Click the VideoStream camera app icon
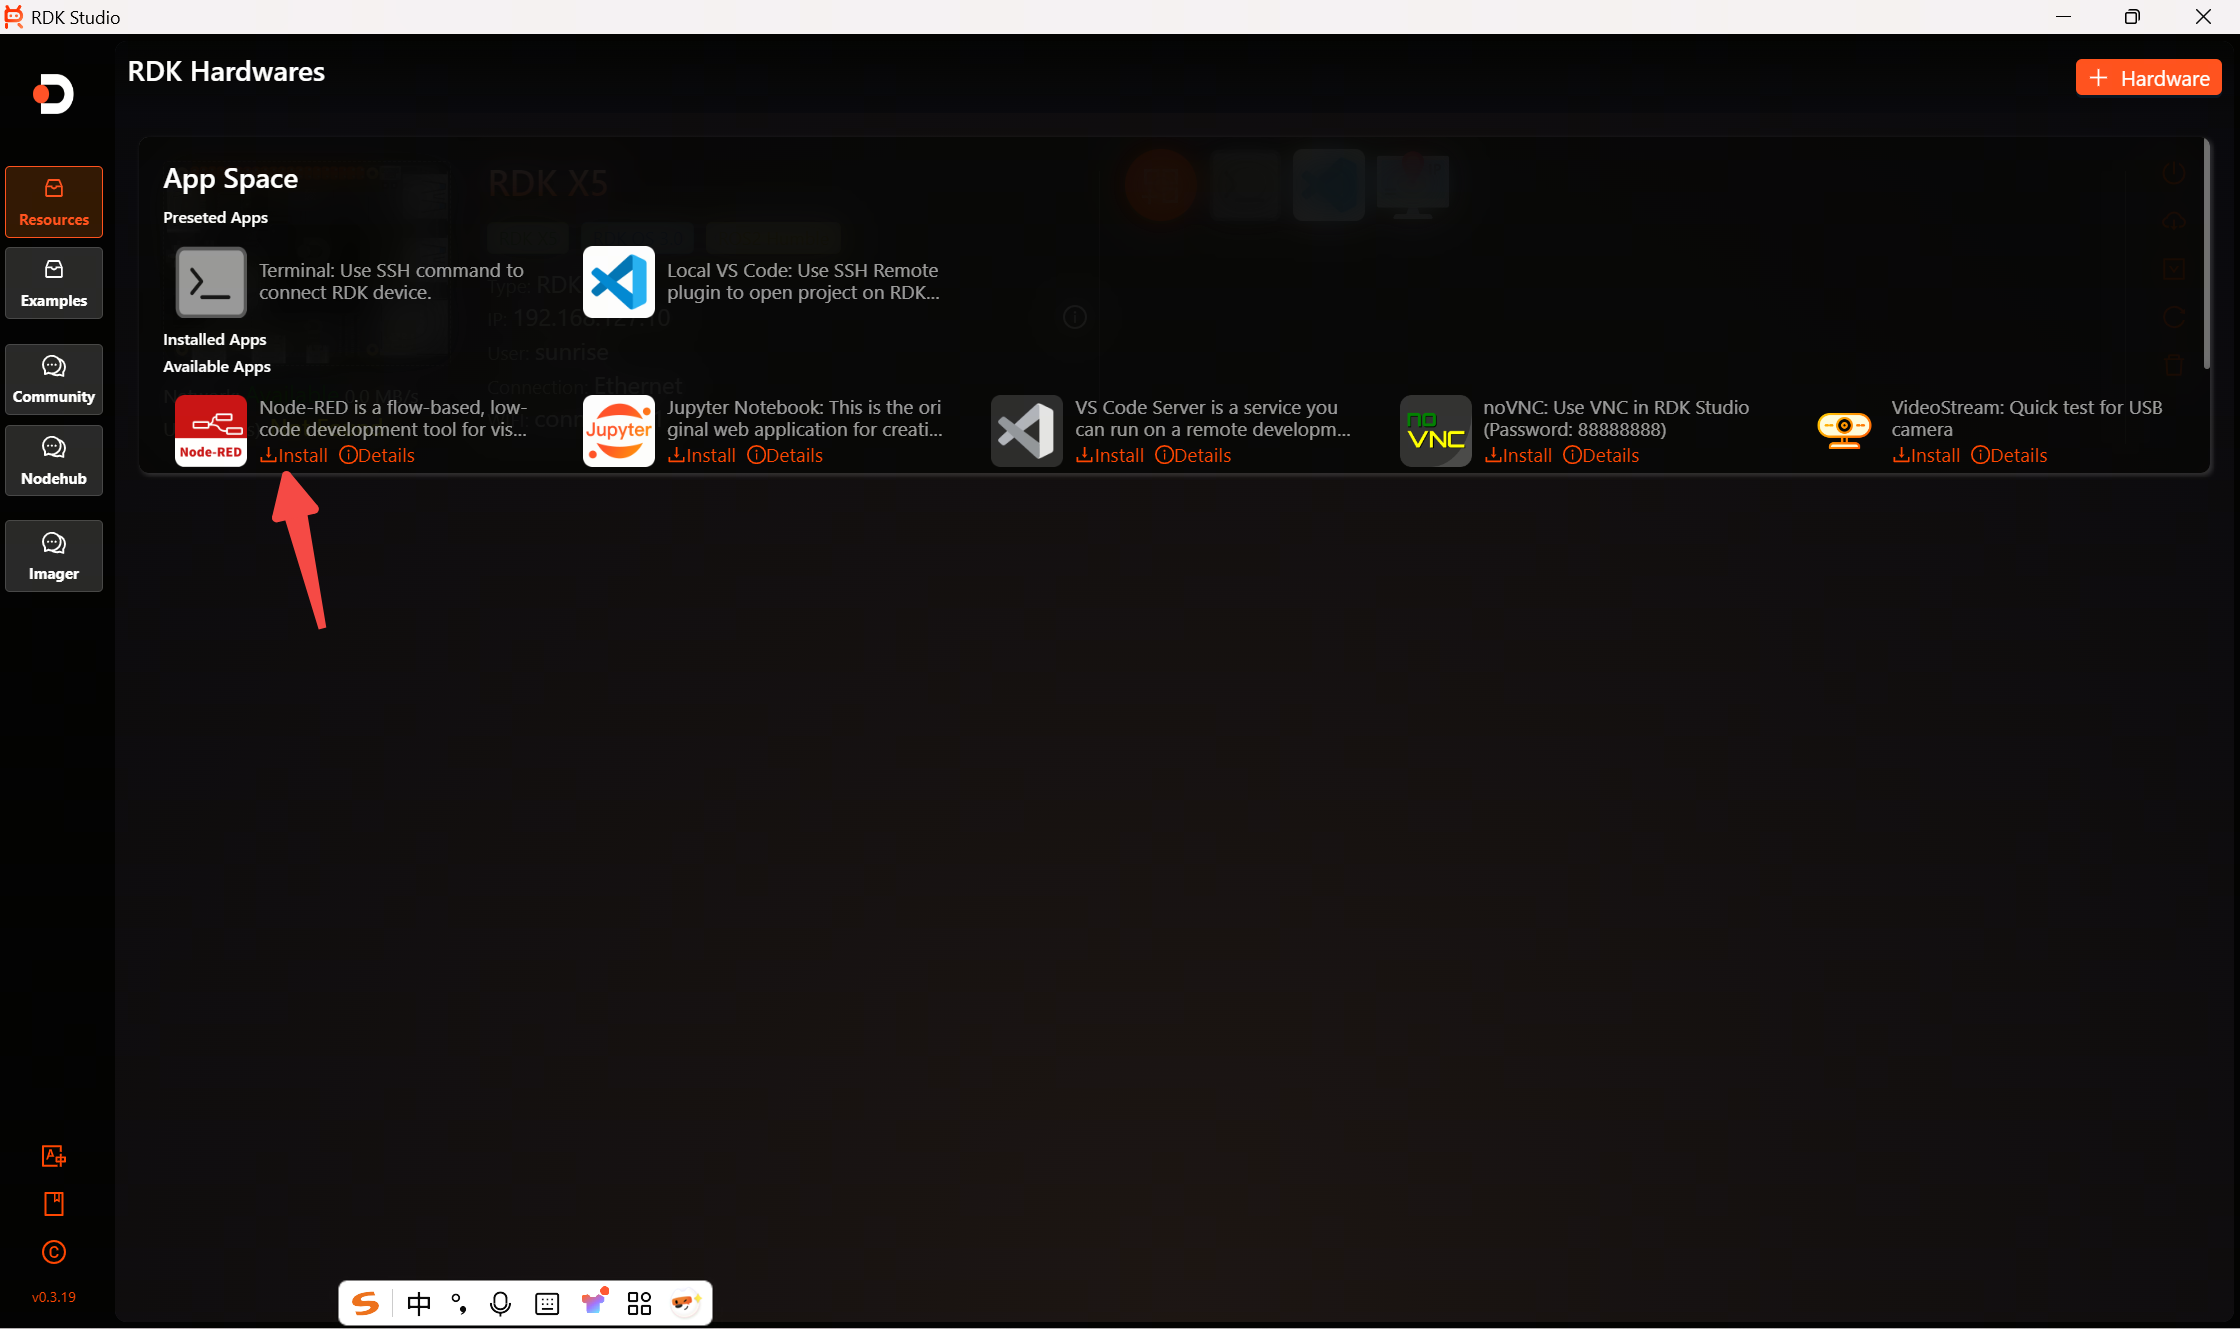Image resolution: width=2240 pixels, height=1329 pixels. coord(1843,431)
